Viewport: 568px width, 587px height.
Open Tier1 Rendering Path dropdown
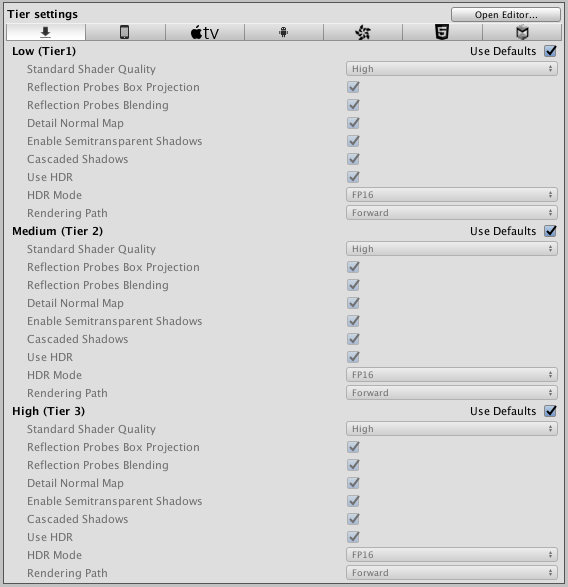tap(452, 213)
